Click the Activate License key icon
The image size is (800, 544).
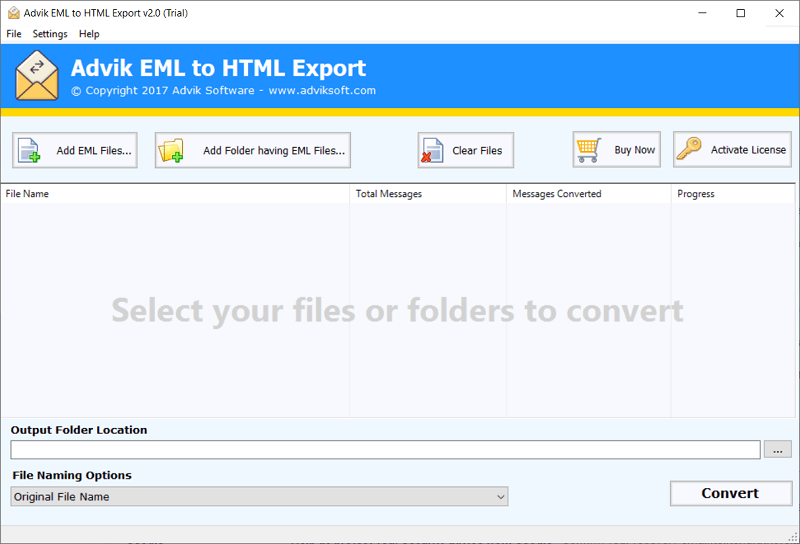[689, 149]
